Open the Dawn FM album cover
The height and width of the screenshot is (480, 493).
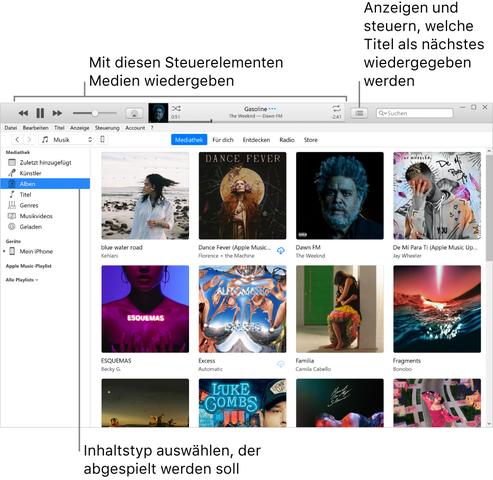pos(340,196)
